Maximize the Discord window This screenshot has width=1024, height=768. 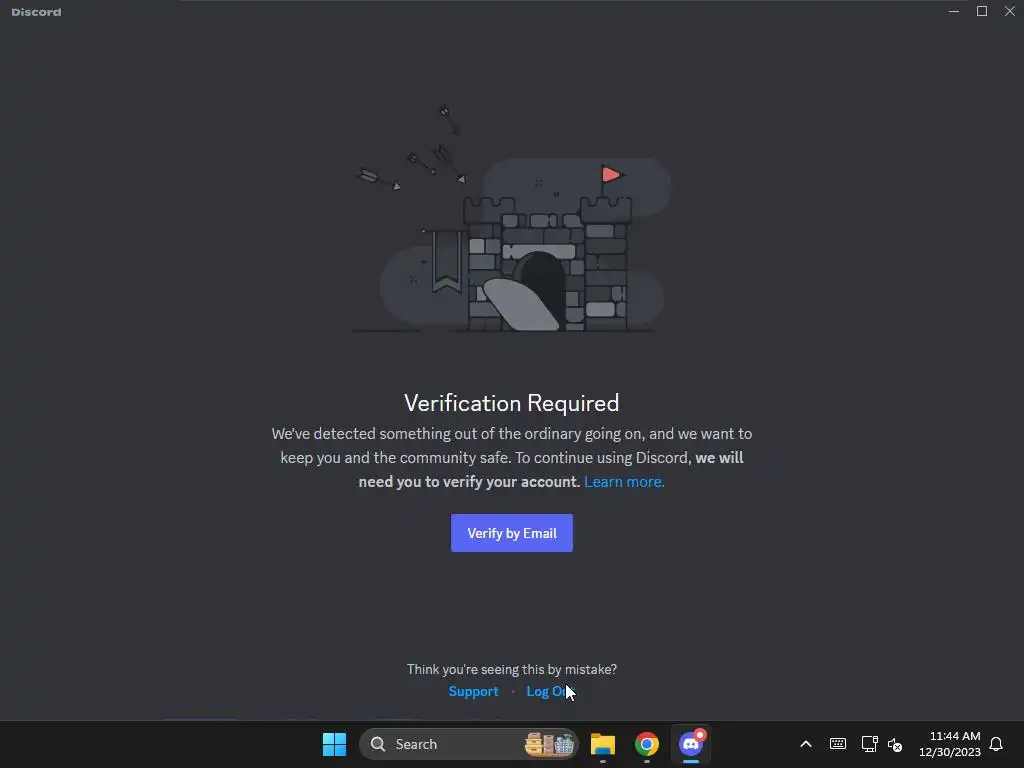(982, 11)
